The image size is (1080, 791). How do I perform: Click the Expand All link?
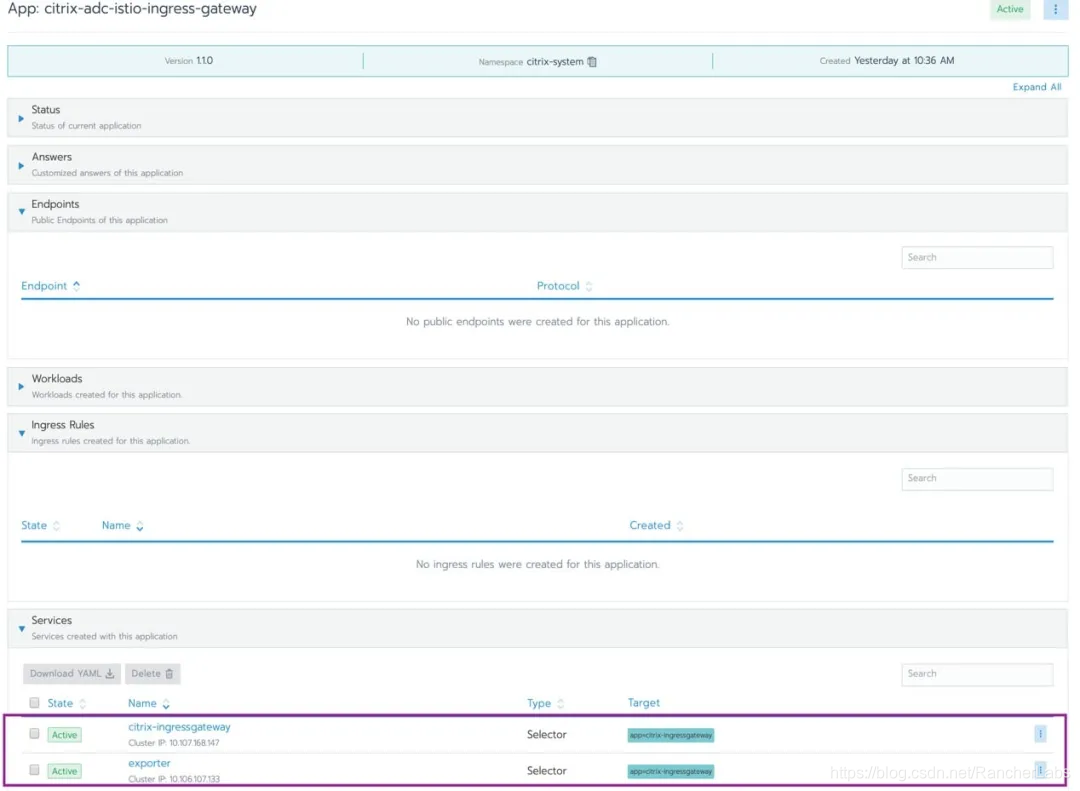(x=1036, y=87)
